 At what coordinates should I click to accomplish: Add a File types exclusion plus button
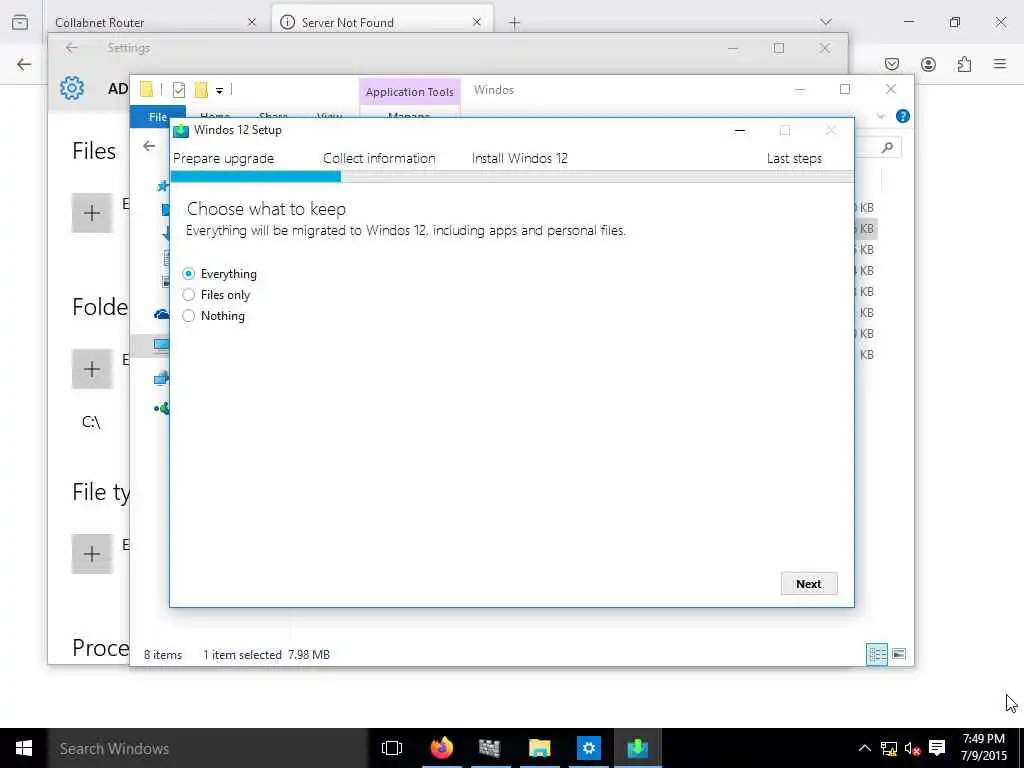[92, 554]
